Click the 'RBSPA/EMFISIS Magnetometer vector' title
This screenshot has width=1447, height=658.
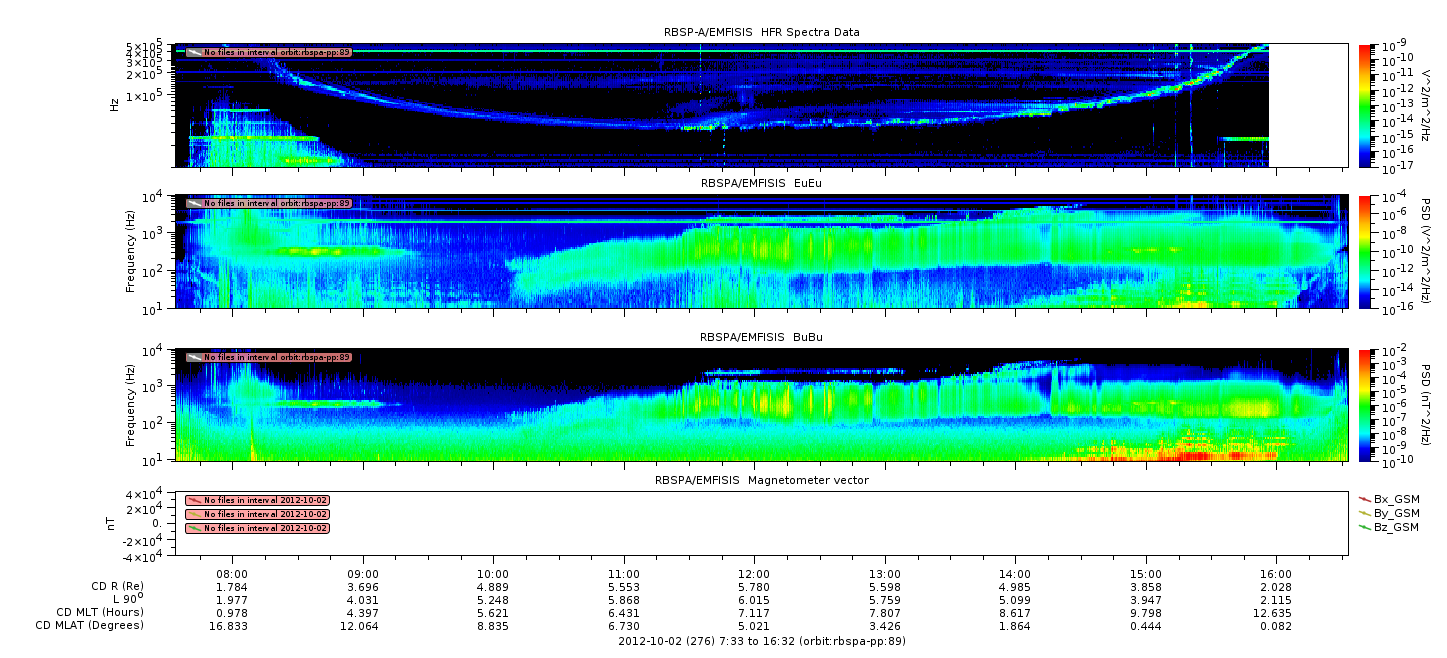pyautogui.click(x=761, y=480)
